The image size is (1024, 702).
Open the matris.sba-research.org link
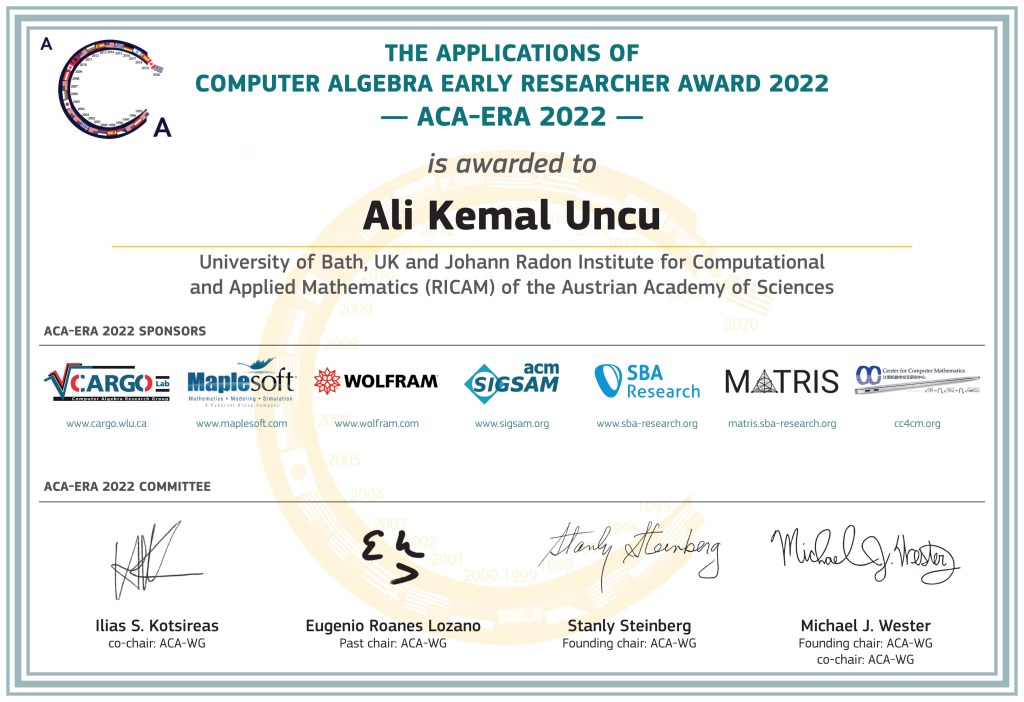click(782, 423)
